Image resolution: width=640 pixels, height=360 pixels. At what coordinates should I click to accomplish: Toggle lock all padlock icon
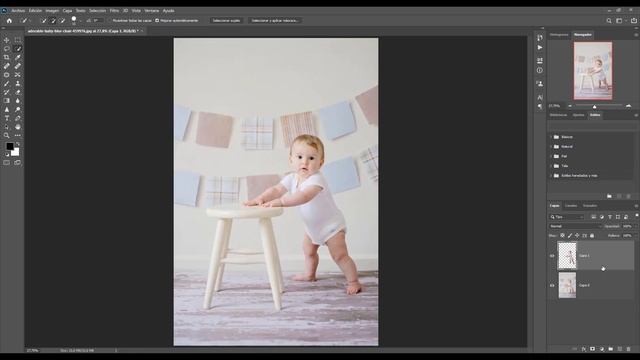coord(592,236)
